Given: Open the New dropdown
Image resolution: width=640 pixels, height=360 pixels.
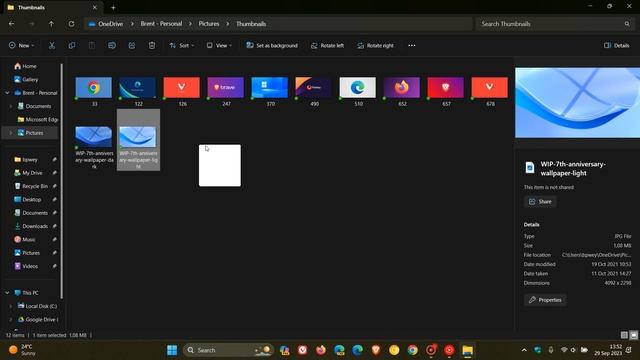Looking at the screenshot, I should [x=21, y=45].
